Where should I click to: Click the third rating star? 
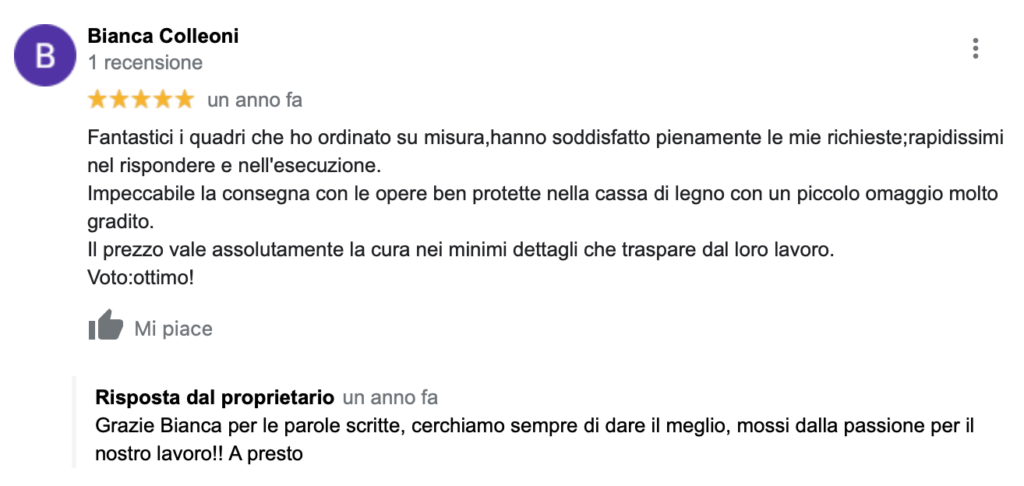141,100
